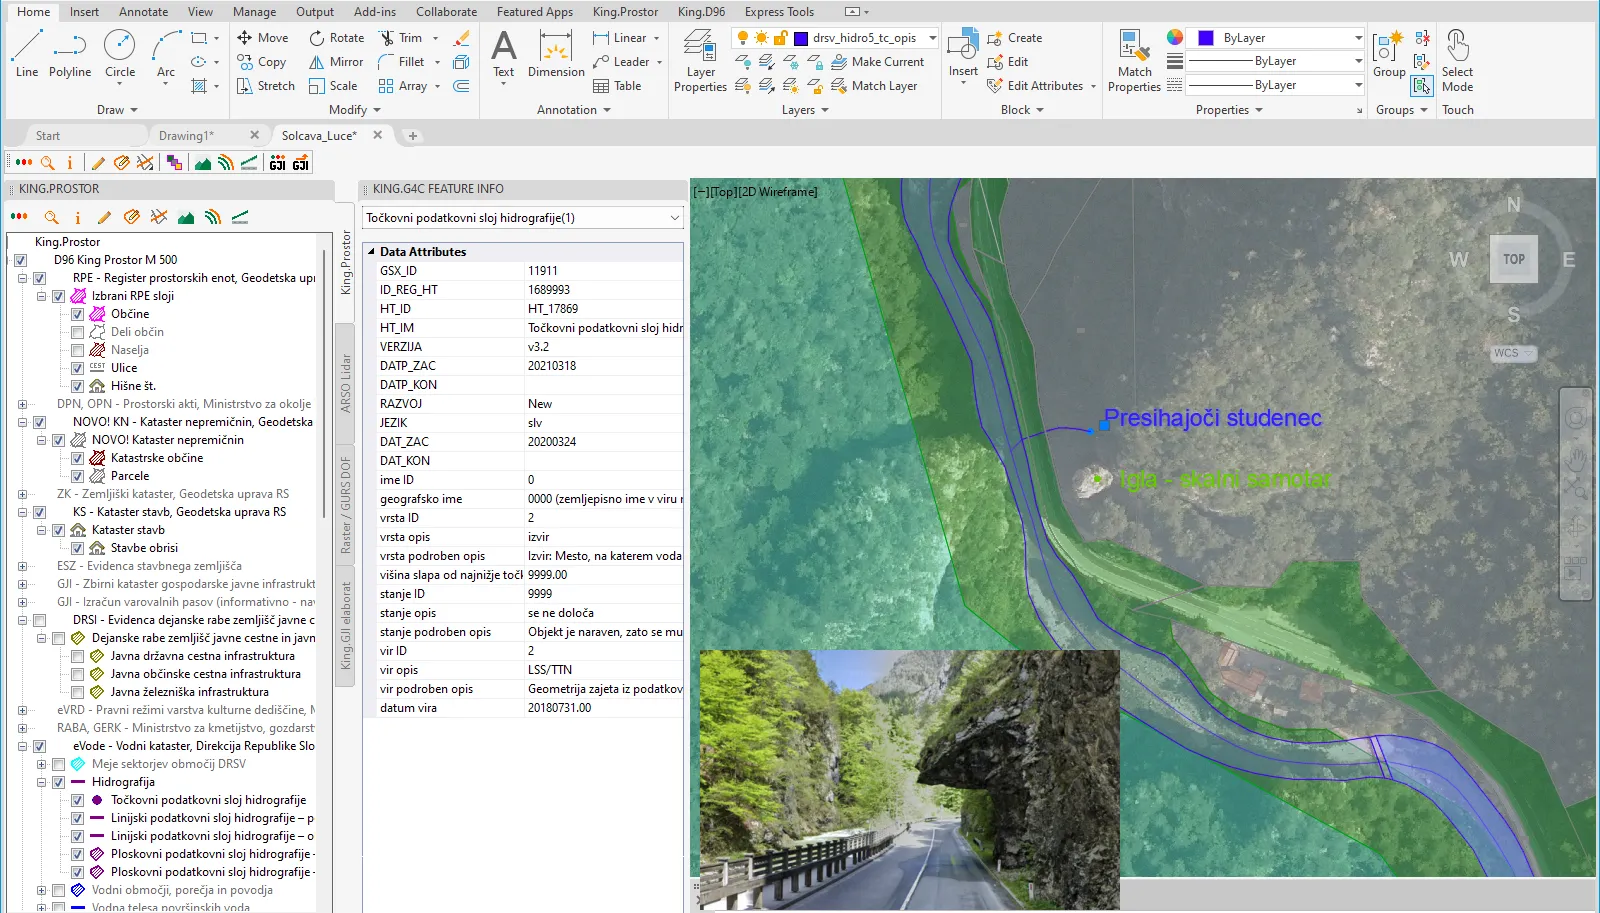The image size is (1600, 913).
Task: Open the drsv_hidro5_tc_opis layer dropdown
Action: (932, 38)
